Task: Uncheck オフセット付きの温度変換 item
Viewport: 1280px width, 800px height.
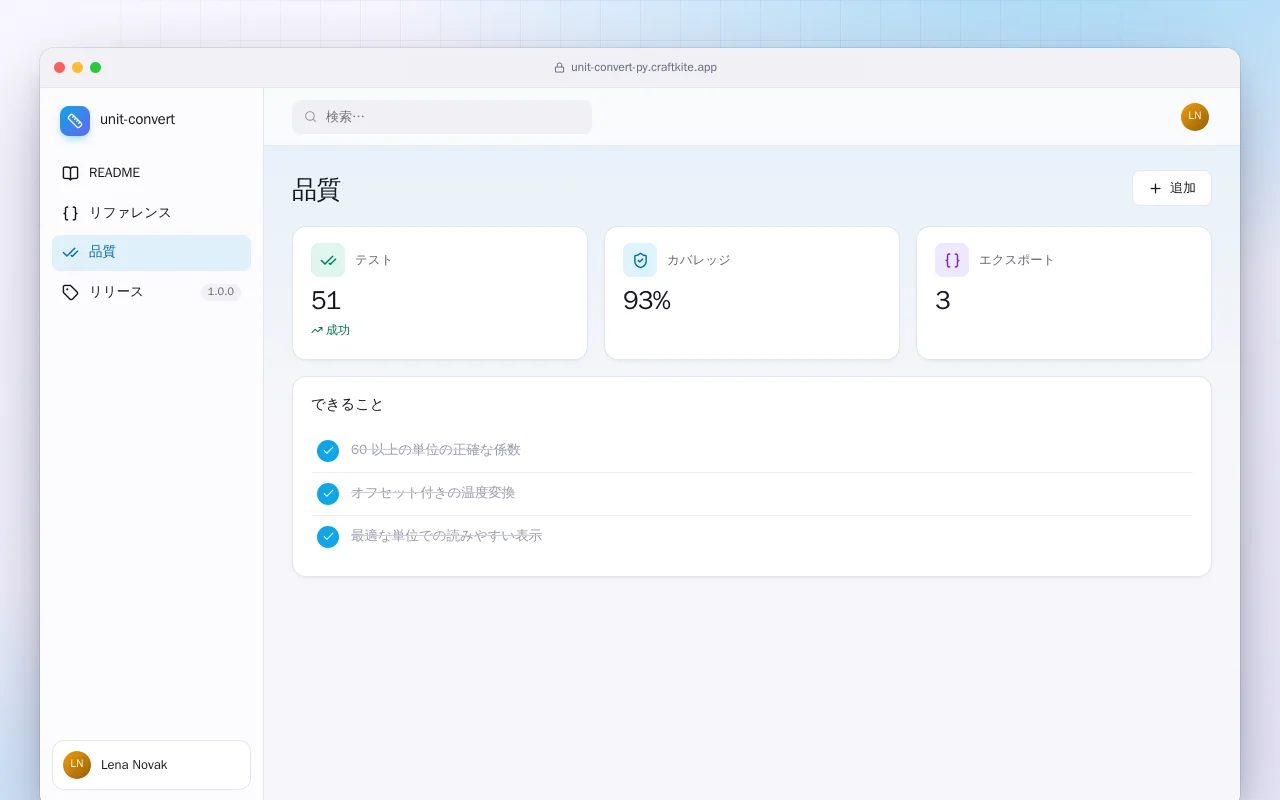Action: [x=328, y=494]
